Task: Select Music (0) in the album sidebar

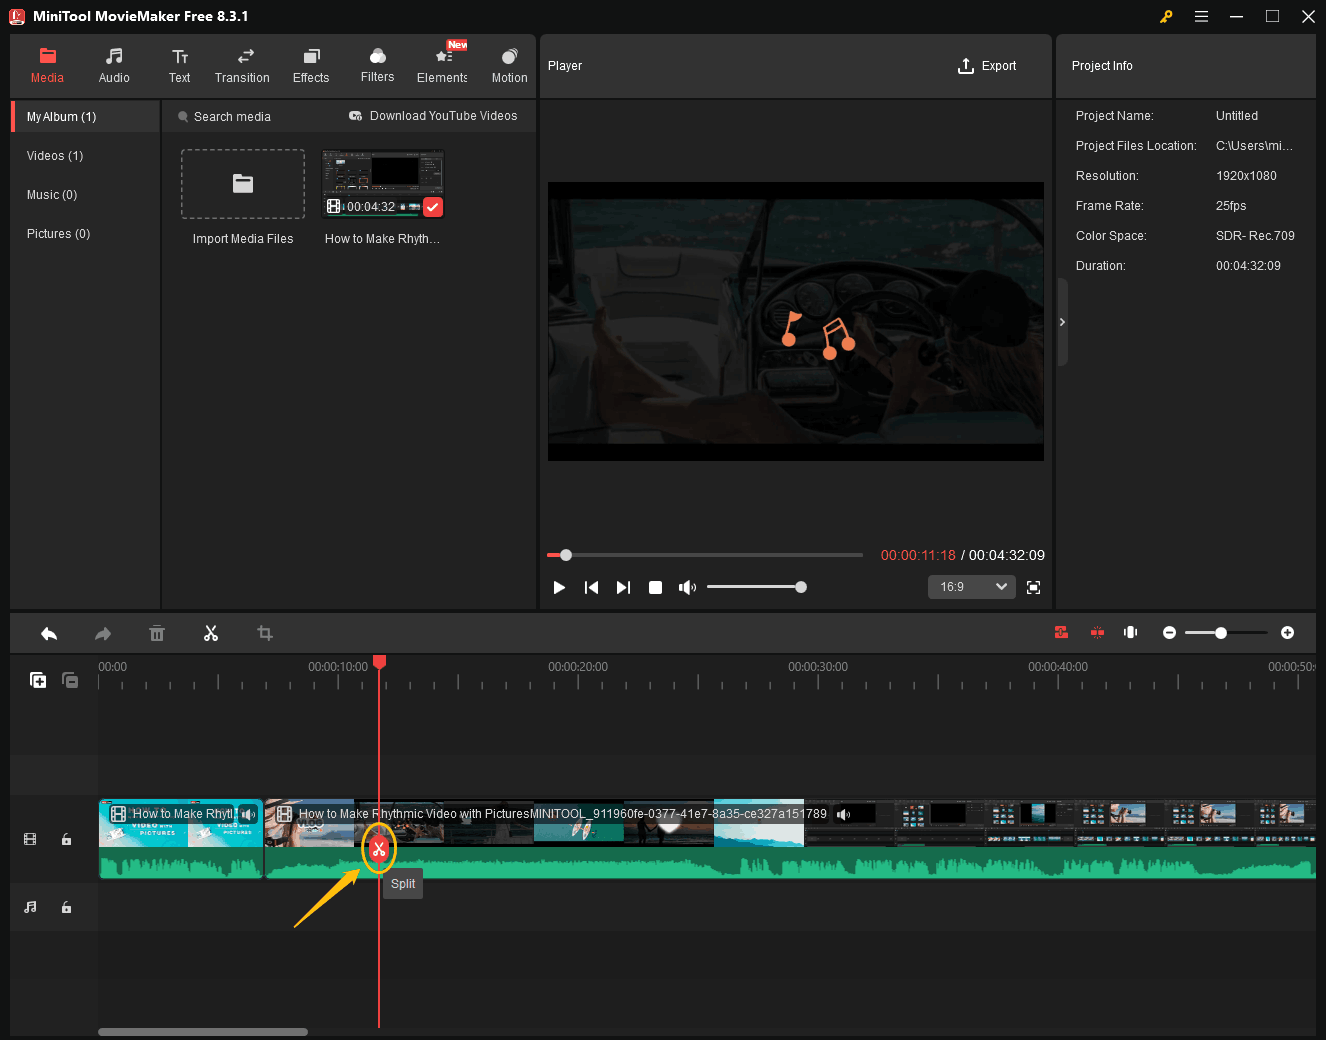Action: (51, 194)
